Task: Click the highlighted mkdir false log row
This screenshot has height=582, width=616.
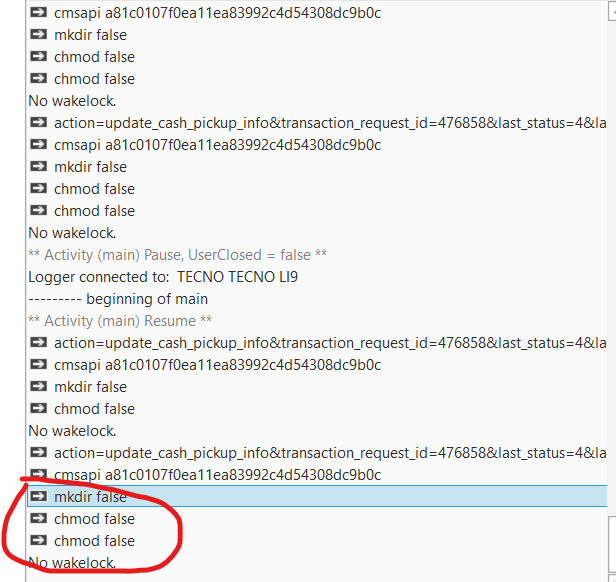Action: (317, 496)
